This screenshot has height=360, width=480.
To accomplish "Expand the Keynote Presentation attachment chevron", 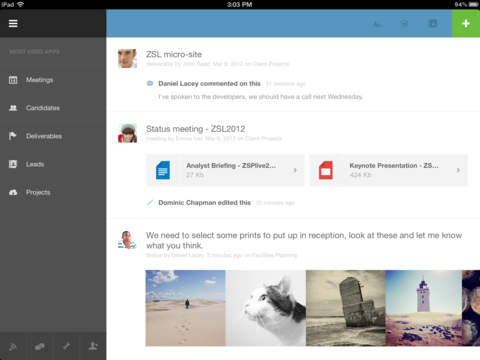I will pos(458,170).
